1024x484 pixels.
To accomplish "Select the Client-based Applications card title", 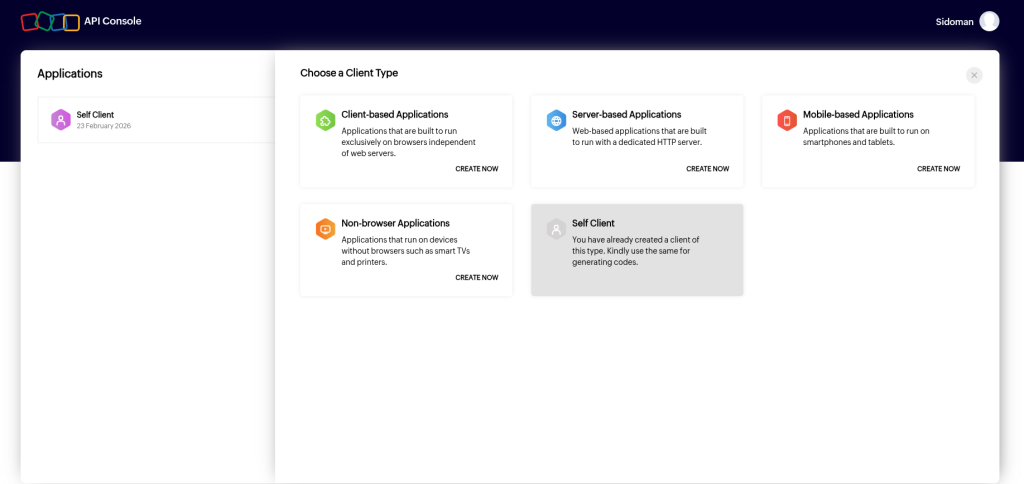I will coord(394,114).
